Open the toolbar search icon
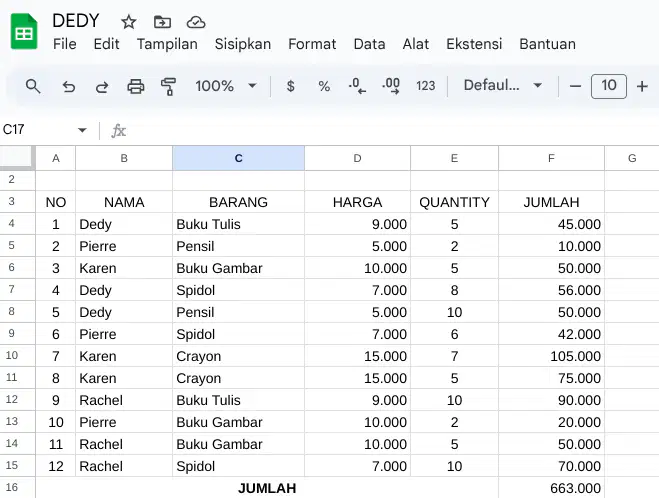Viewport: 659px width, 498px height. click(x=33, y=86)
